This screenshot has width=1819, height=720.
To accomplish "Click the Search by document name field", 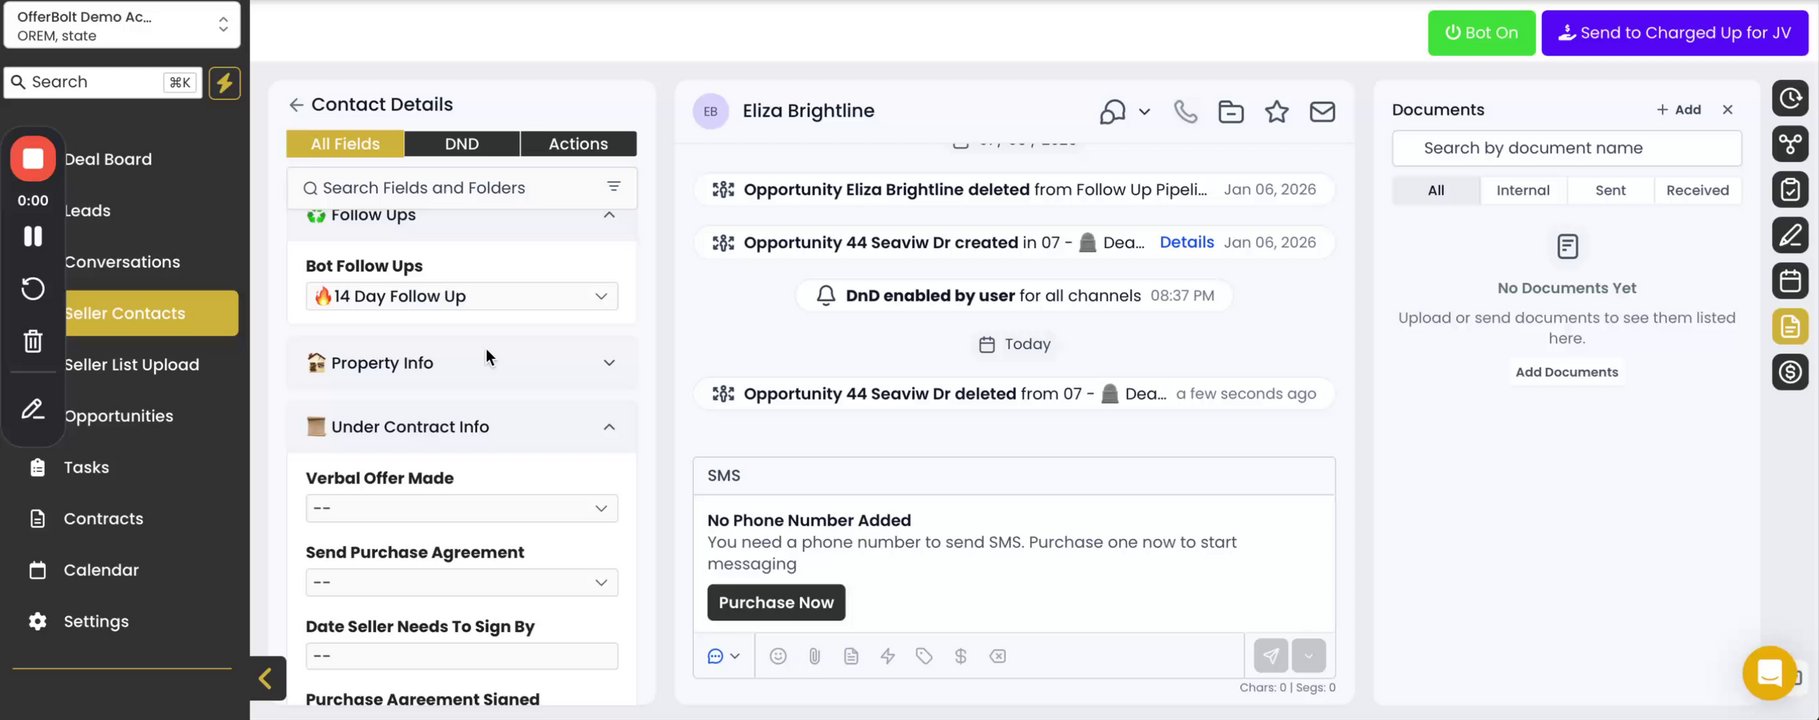I will pos(1566,148).
